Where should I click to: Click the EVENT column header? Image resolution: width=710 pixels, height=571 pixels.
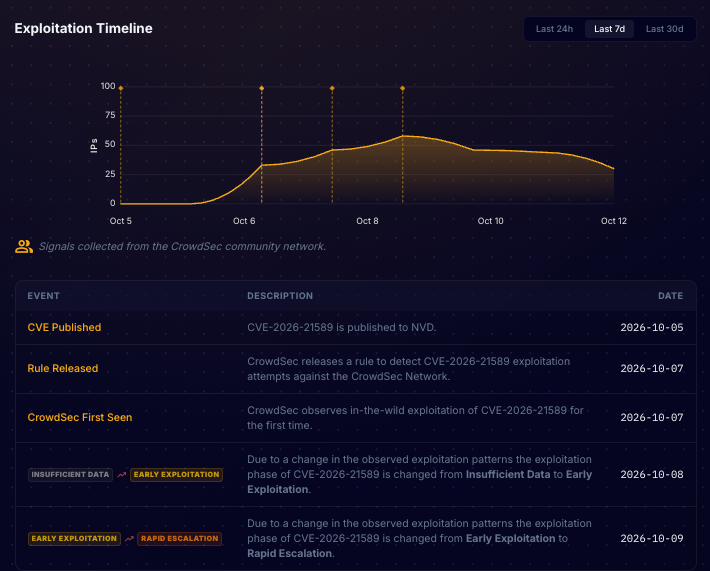pyautogui.click(x=43, y=296)
